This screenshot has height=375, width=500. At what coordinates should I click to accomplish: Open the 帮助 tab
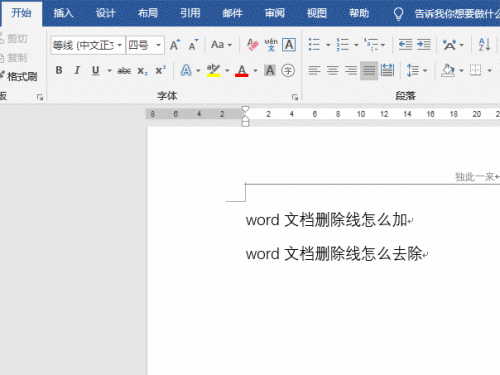click(x=359, y=13)
